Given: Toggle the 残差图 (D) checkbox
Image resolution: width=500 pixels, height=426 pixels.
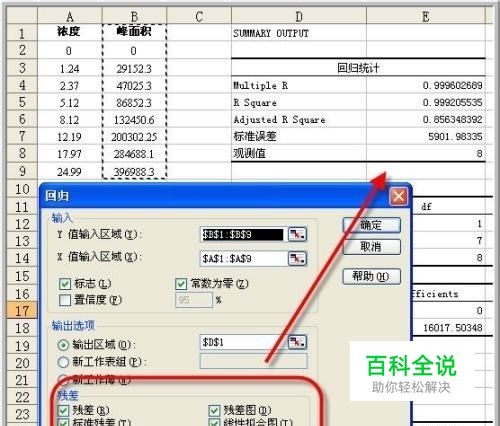Looking at the screenshot, I should point(214,410).
